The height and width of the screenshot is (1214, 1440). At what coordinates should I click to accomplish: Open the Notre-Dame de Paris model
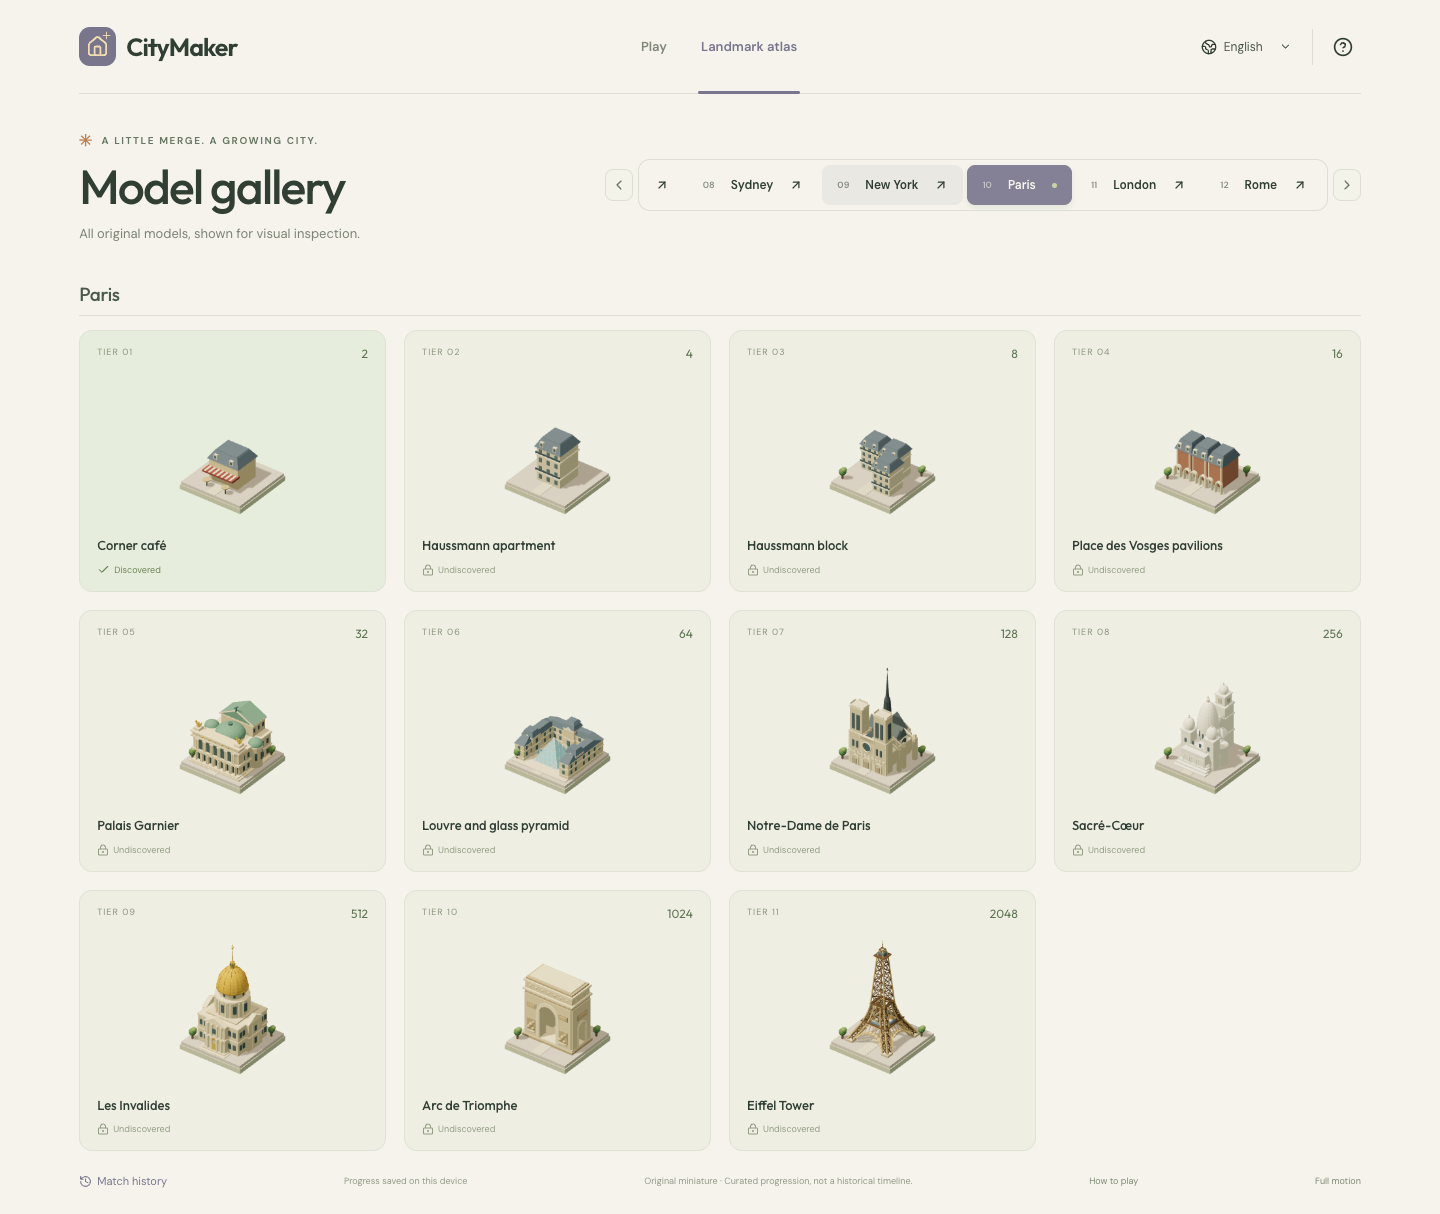pos(883,731)
